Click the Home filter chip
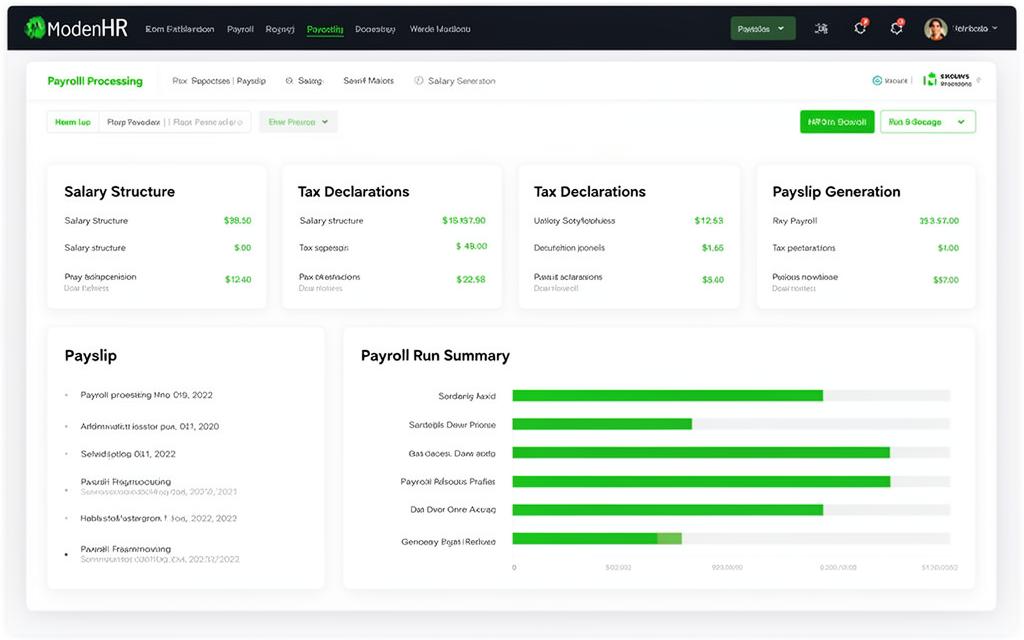1024x640 pixels. (x=71, y=121)
